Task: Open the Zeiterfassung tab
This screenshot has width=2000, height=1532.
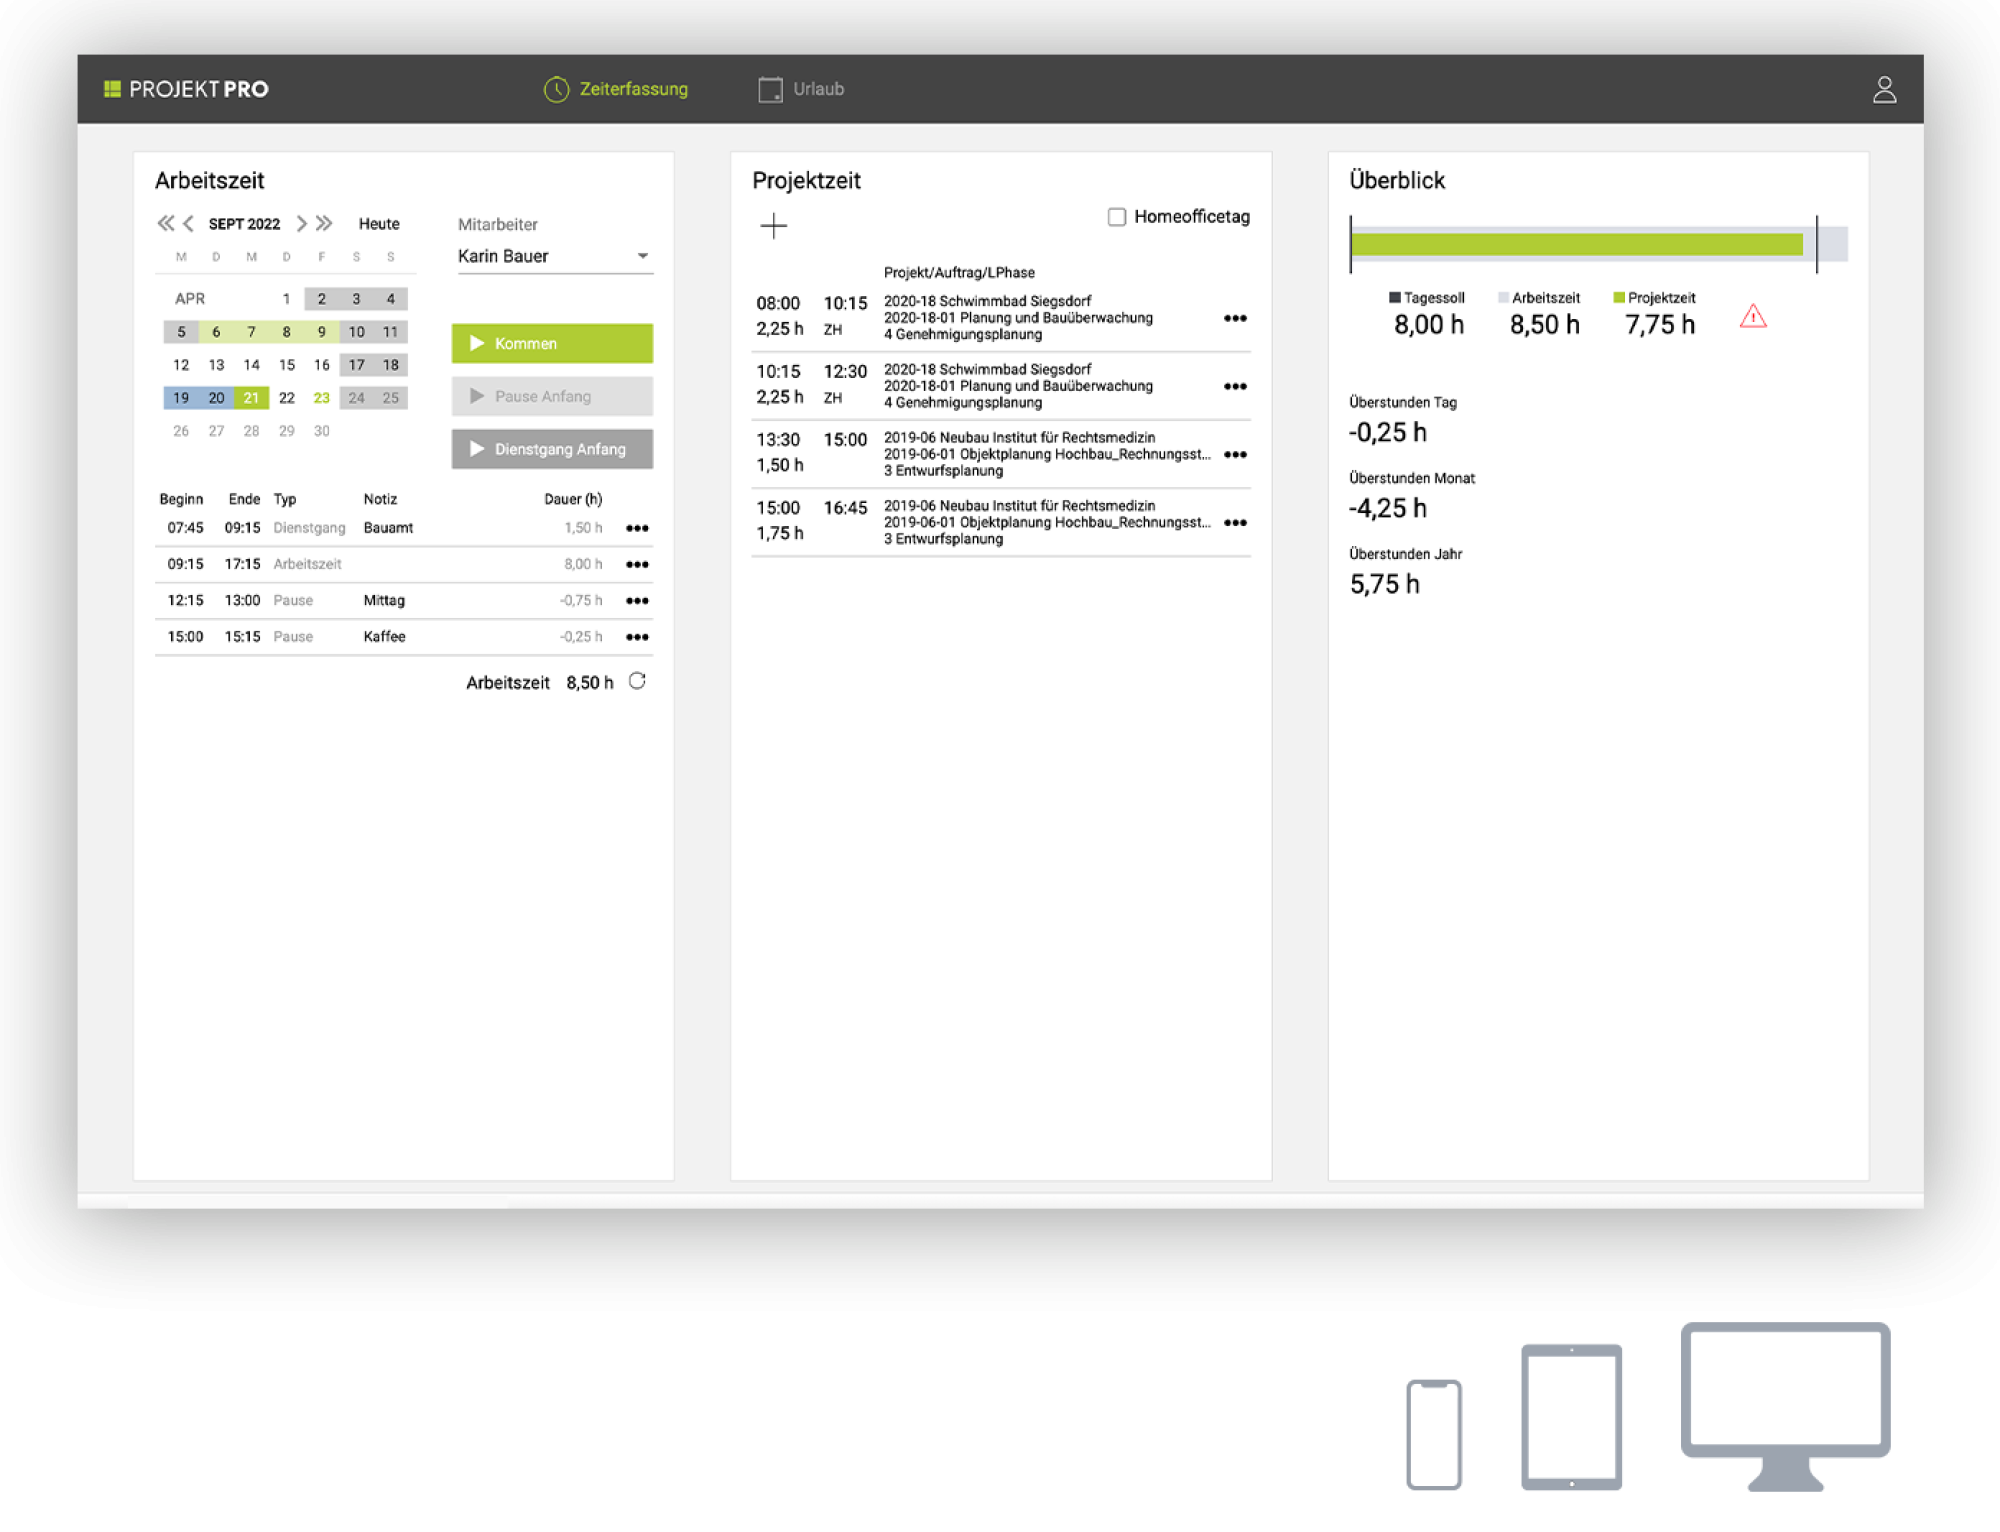Action: click(x=616, y=89)
